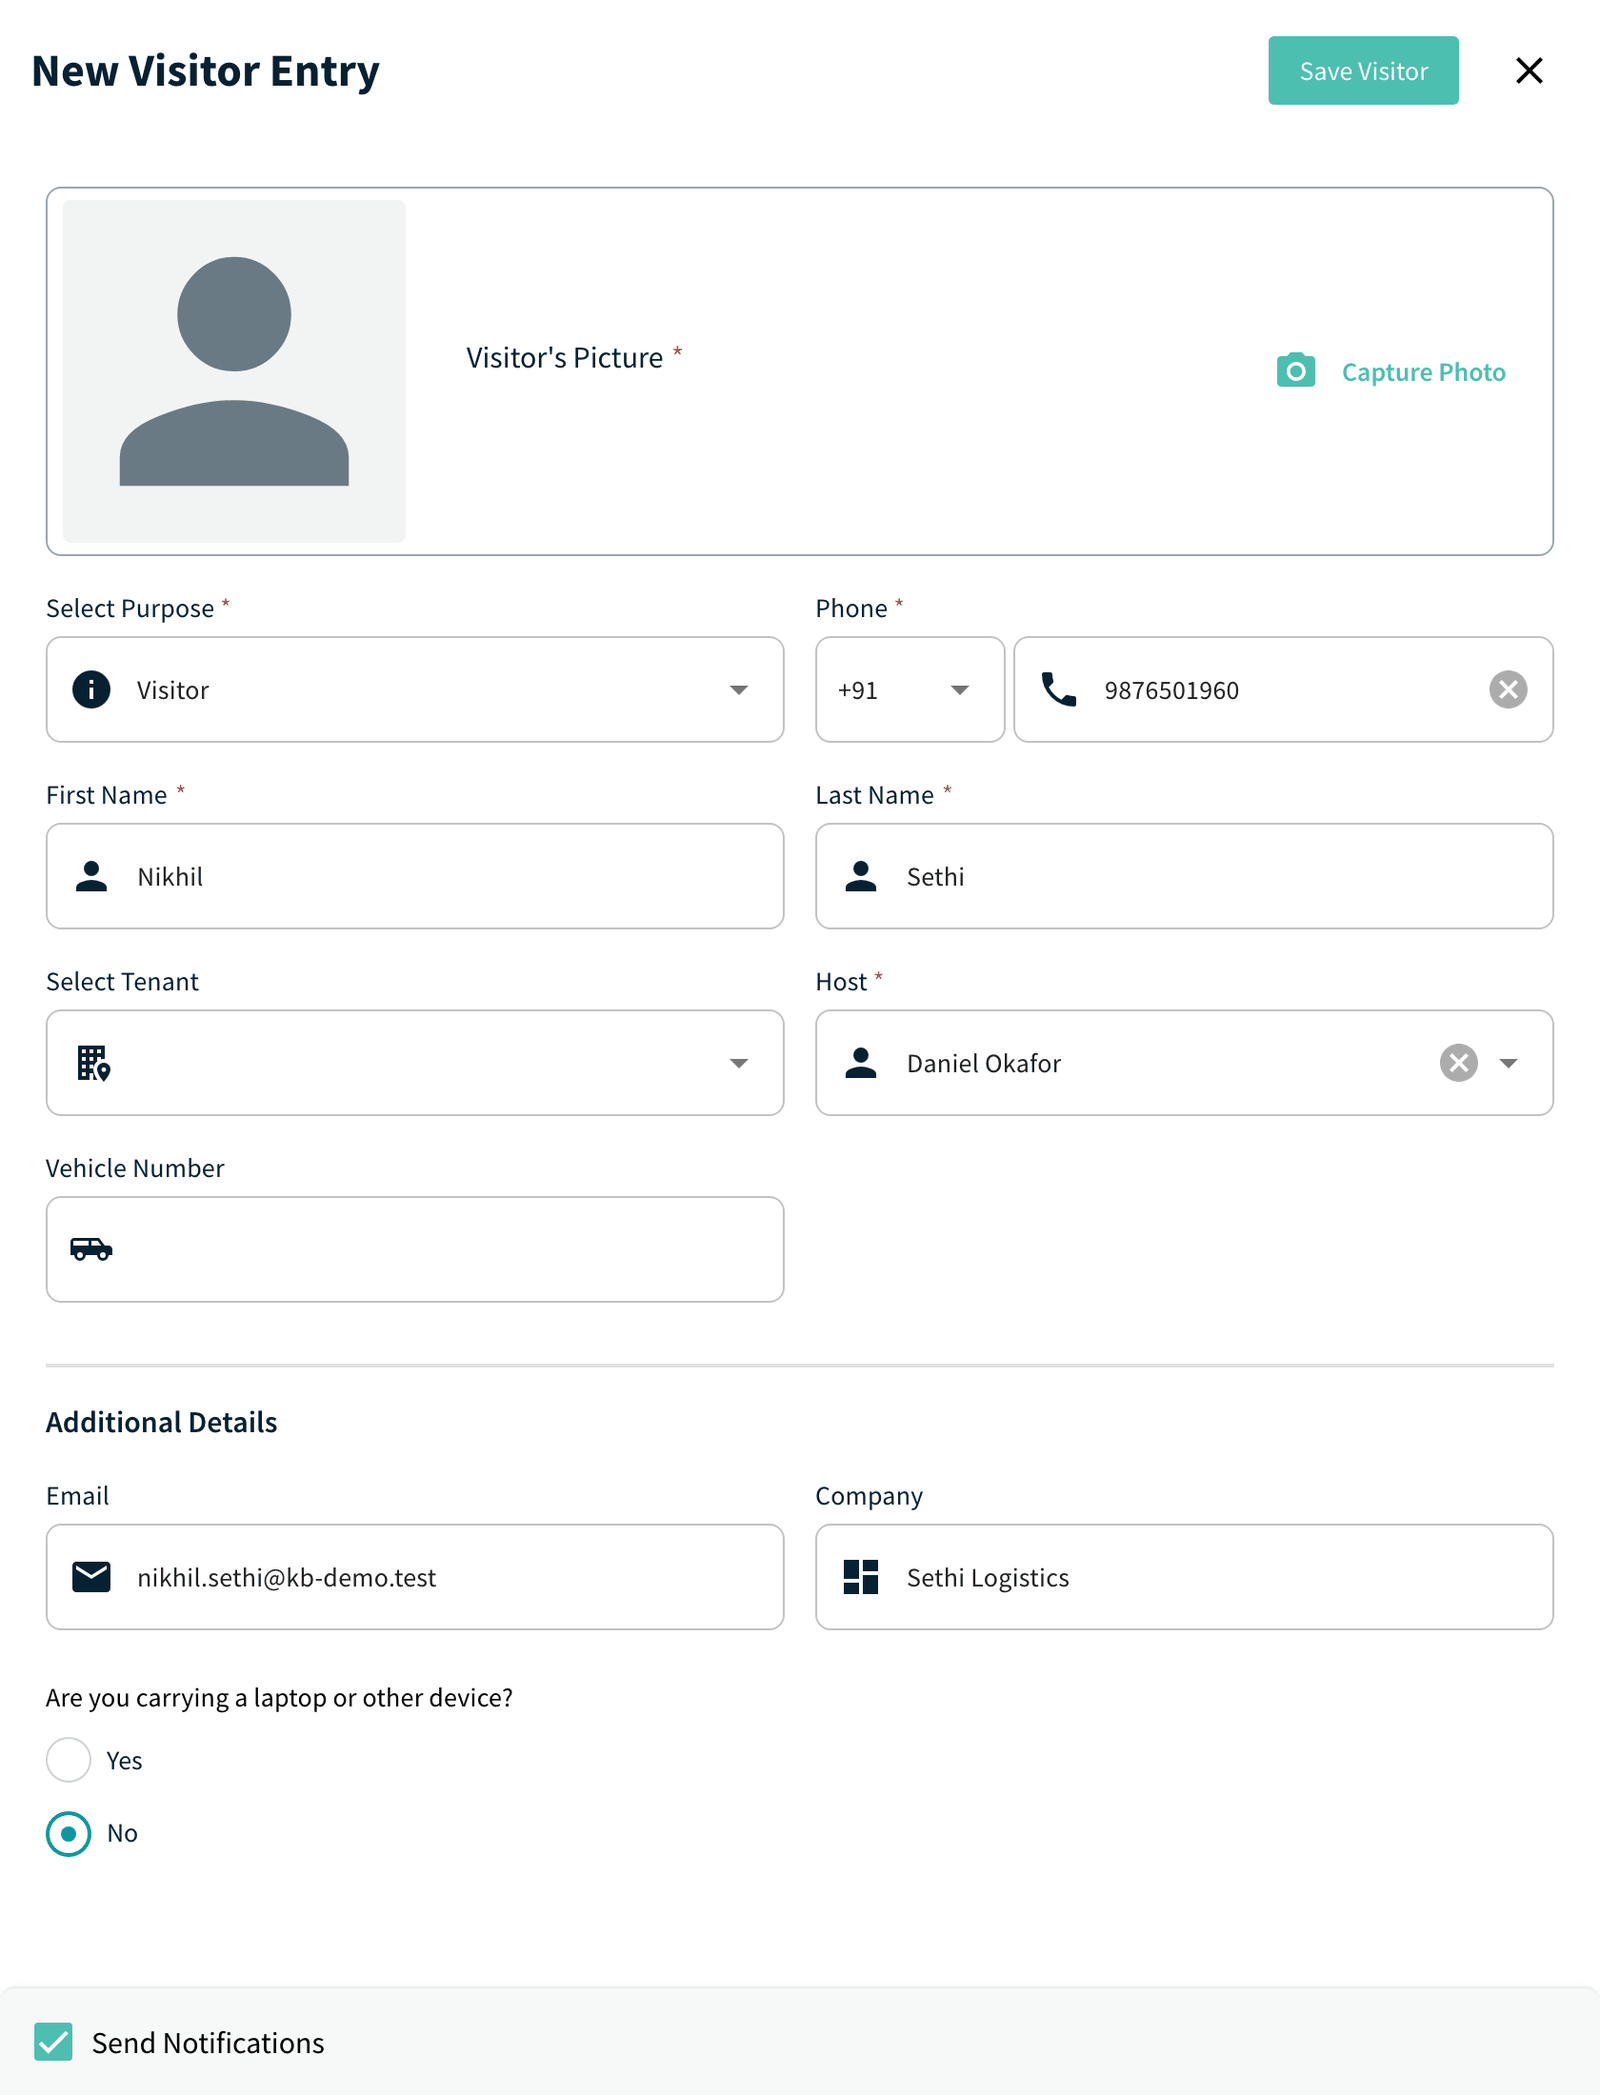
Task: Click the Capture Photo link
Action: point(1423,372)
